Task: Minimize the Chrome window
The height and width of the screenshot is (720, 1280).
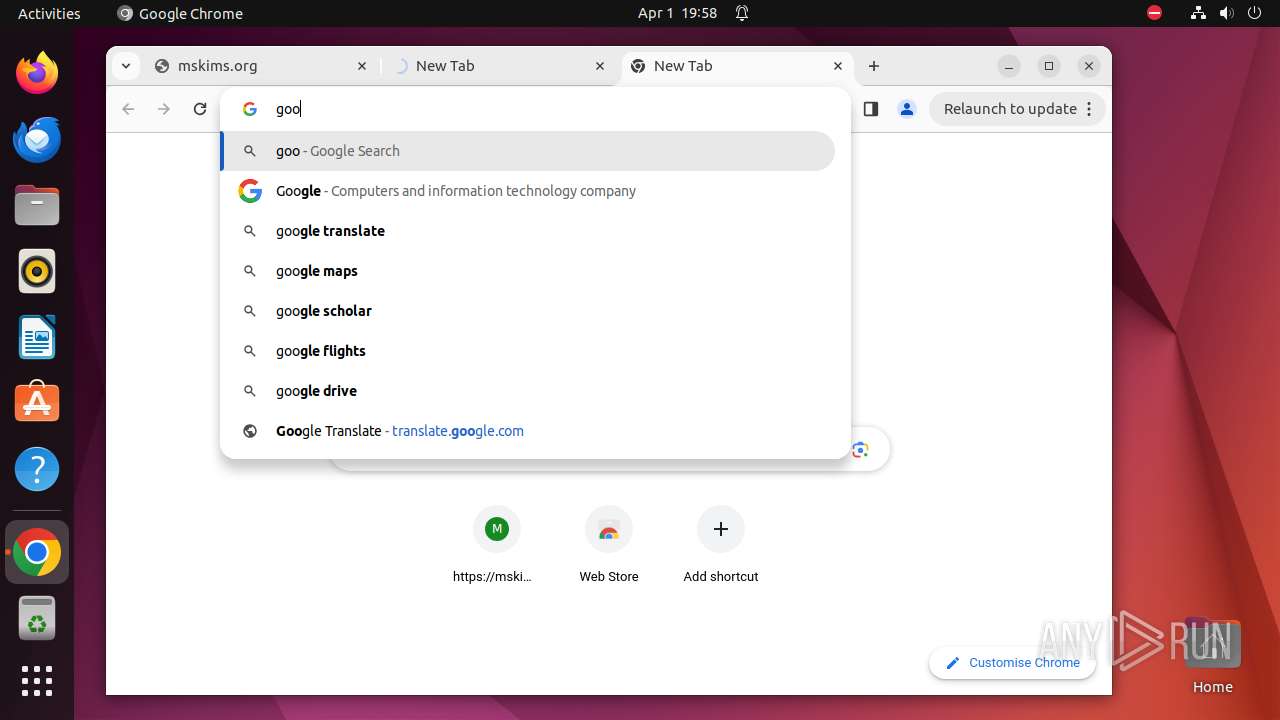Action: click(1009, 66)
